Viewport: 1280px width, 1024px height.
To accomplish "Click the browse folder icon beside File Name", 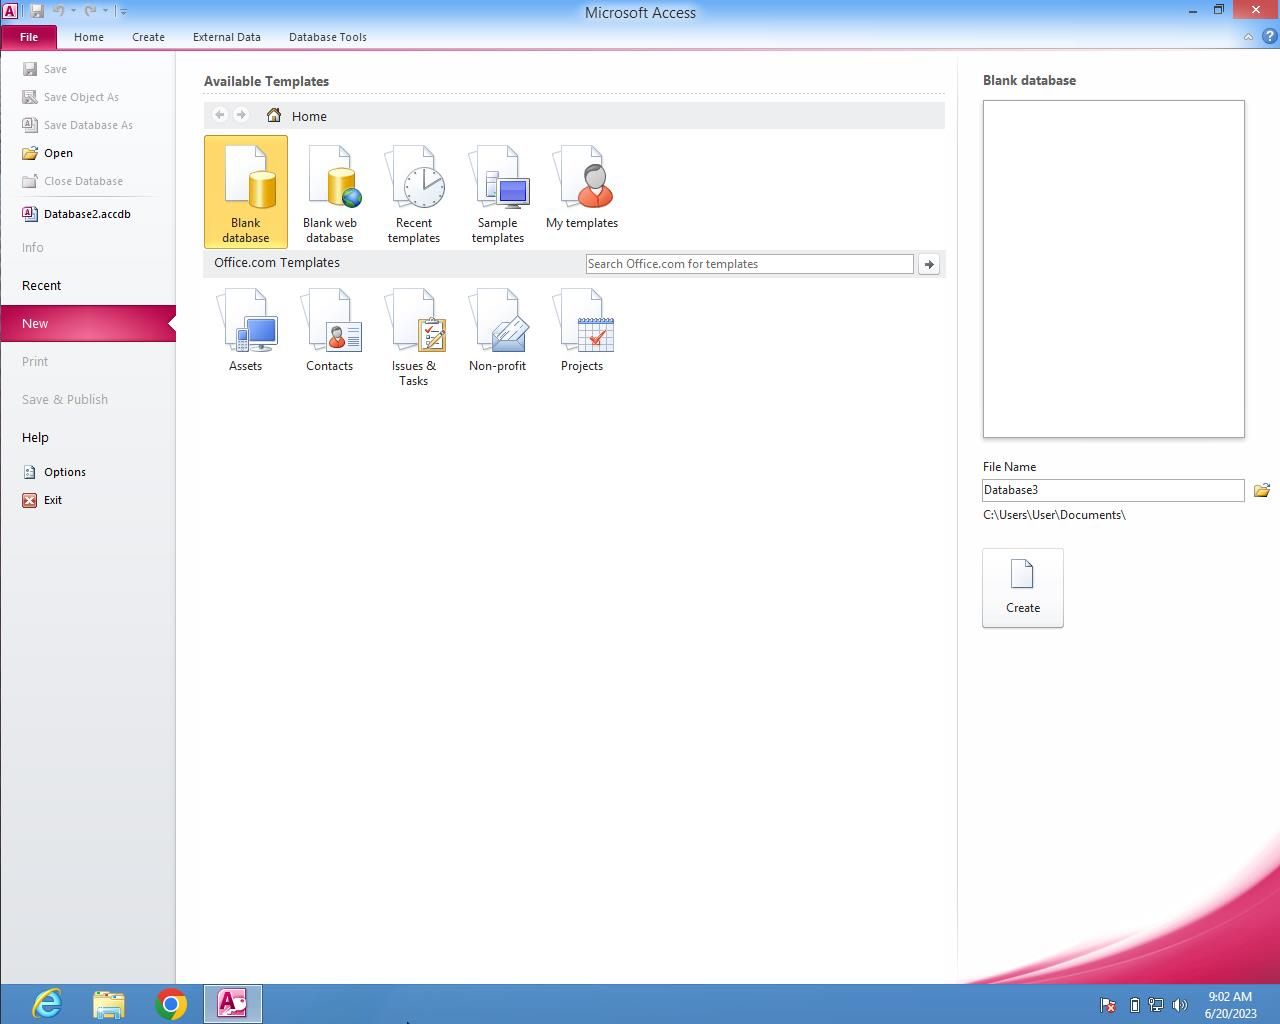I will [x=1261, y=490].
